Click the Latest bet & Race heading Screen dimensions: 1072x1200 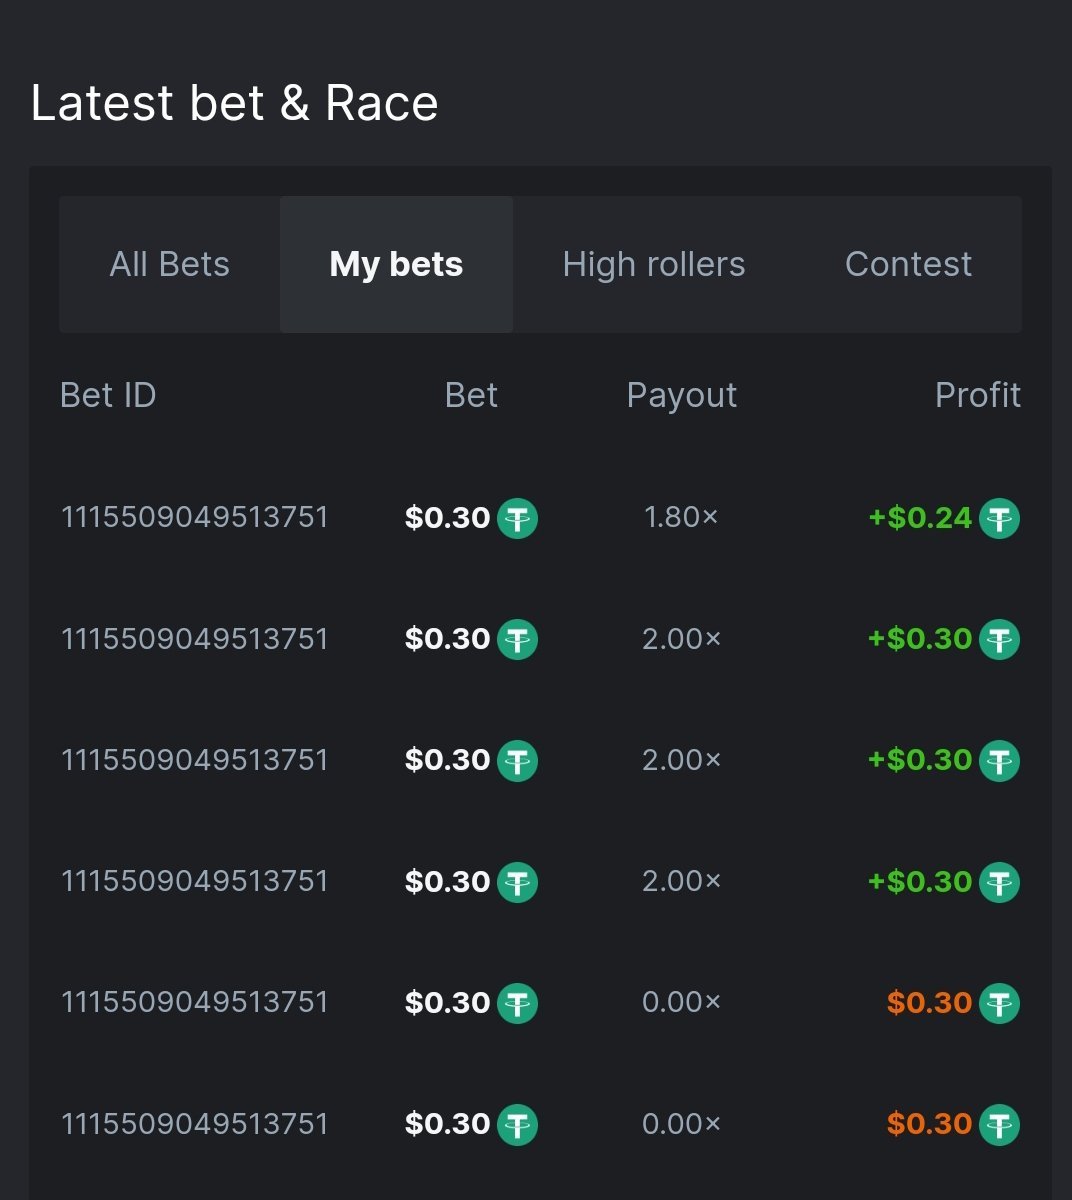point(235,103)
